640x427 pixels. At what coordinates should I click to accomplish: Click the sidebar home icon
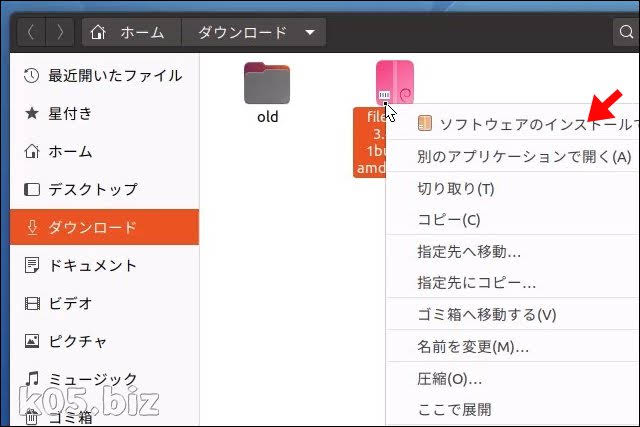(32, 151)
